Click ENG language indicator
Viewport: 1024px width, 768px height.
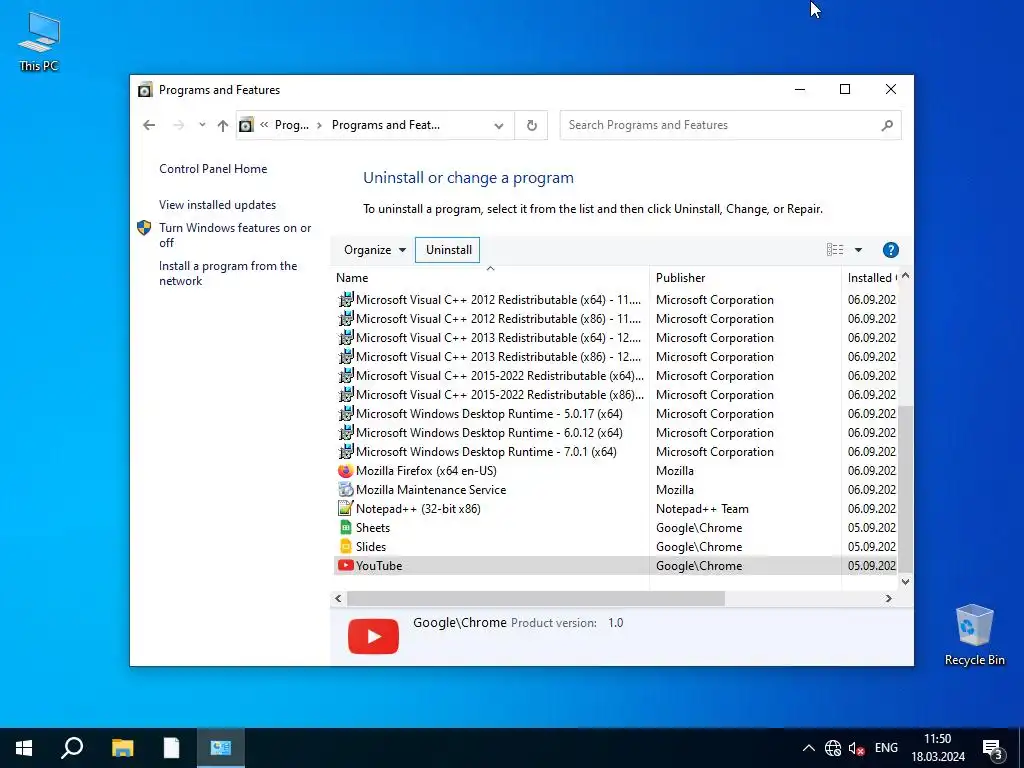[x=886, y=748]
